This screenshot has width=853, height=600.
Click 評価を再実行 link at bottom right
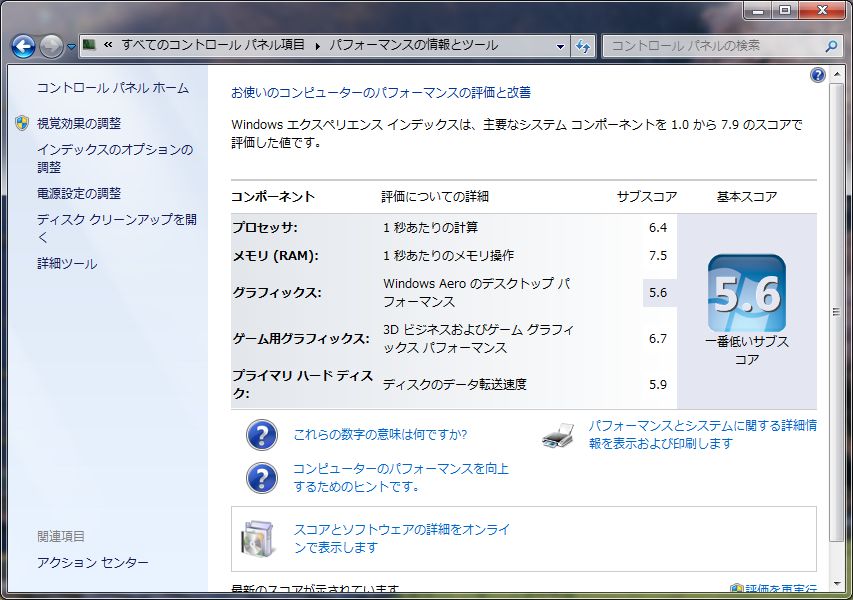click(x=781, y=589)
